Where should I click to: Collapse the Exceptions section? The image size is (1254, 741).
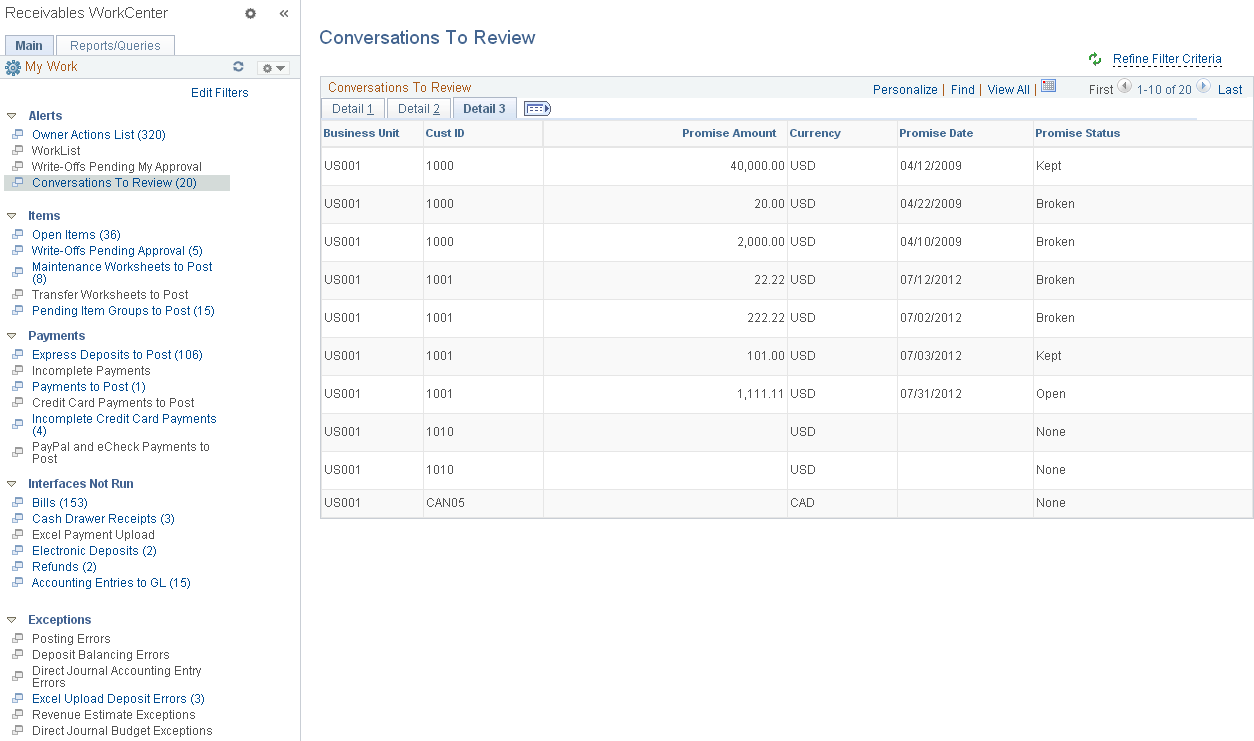(x=12, y=620)
